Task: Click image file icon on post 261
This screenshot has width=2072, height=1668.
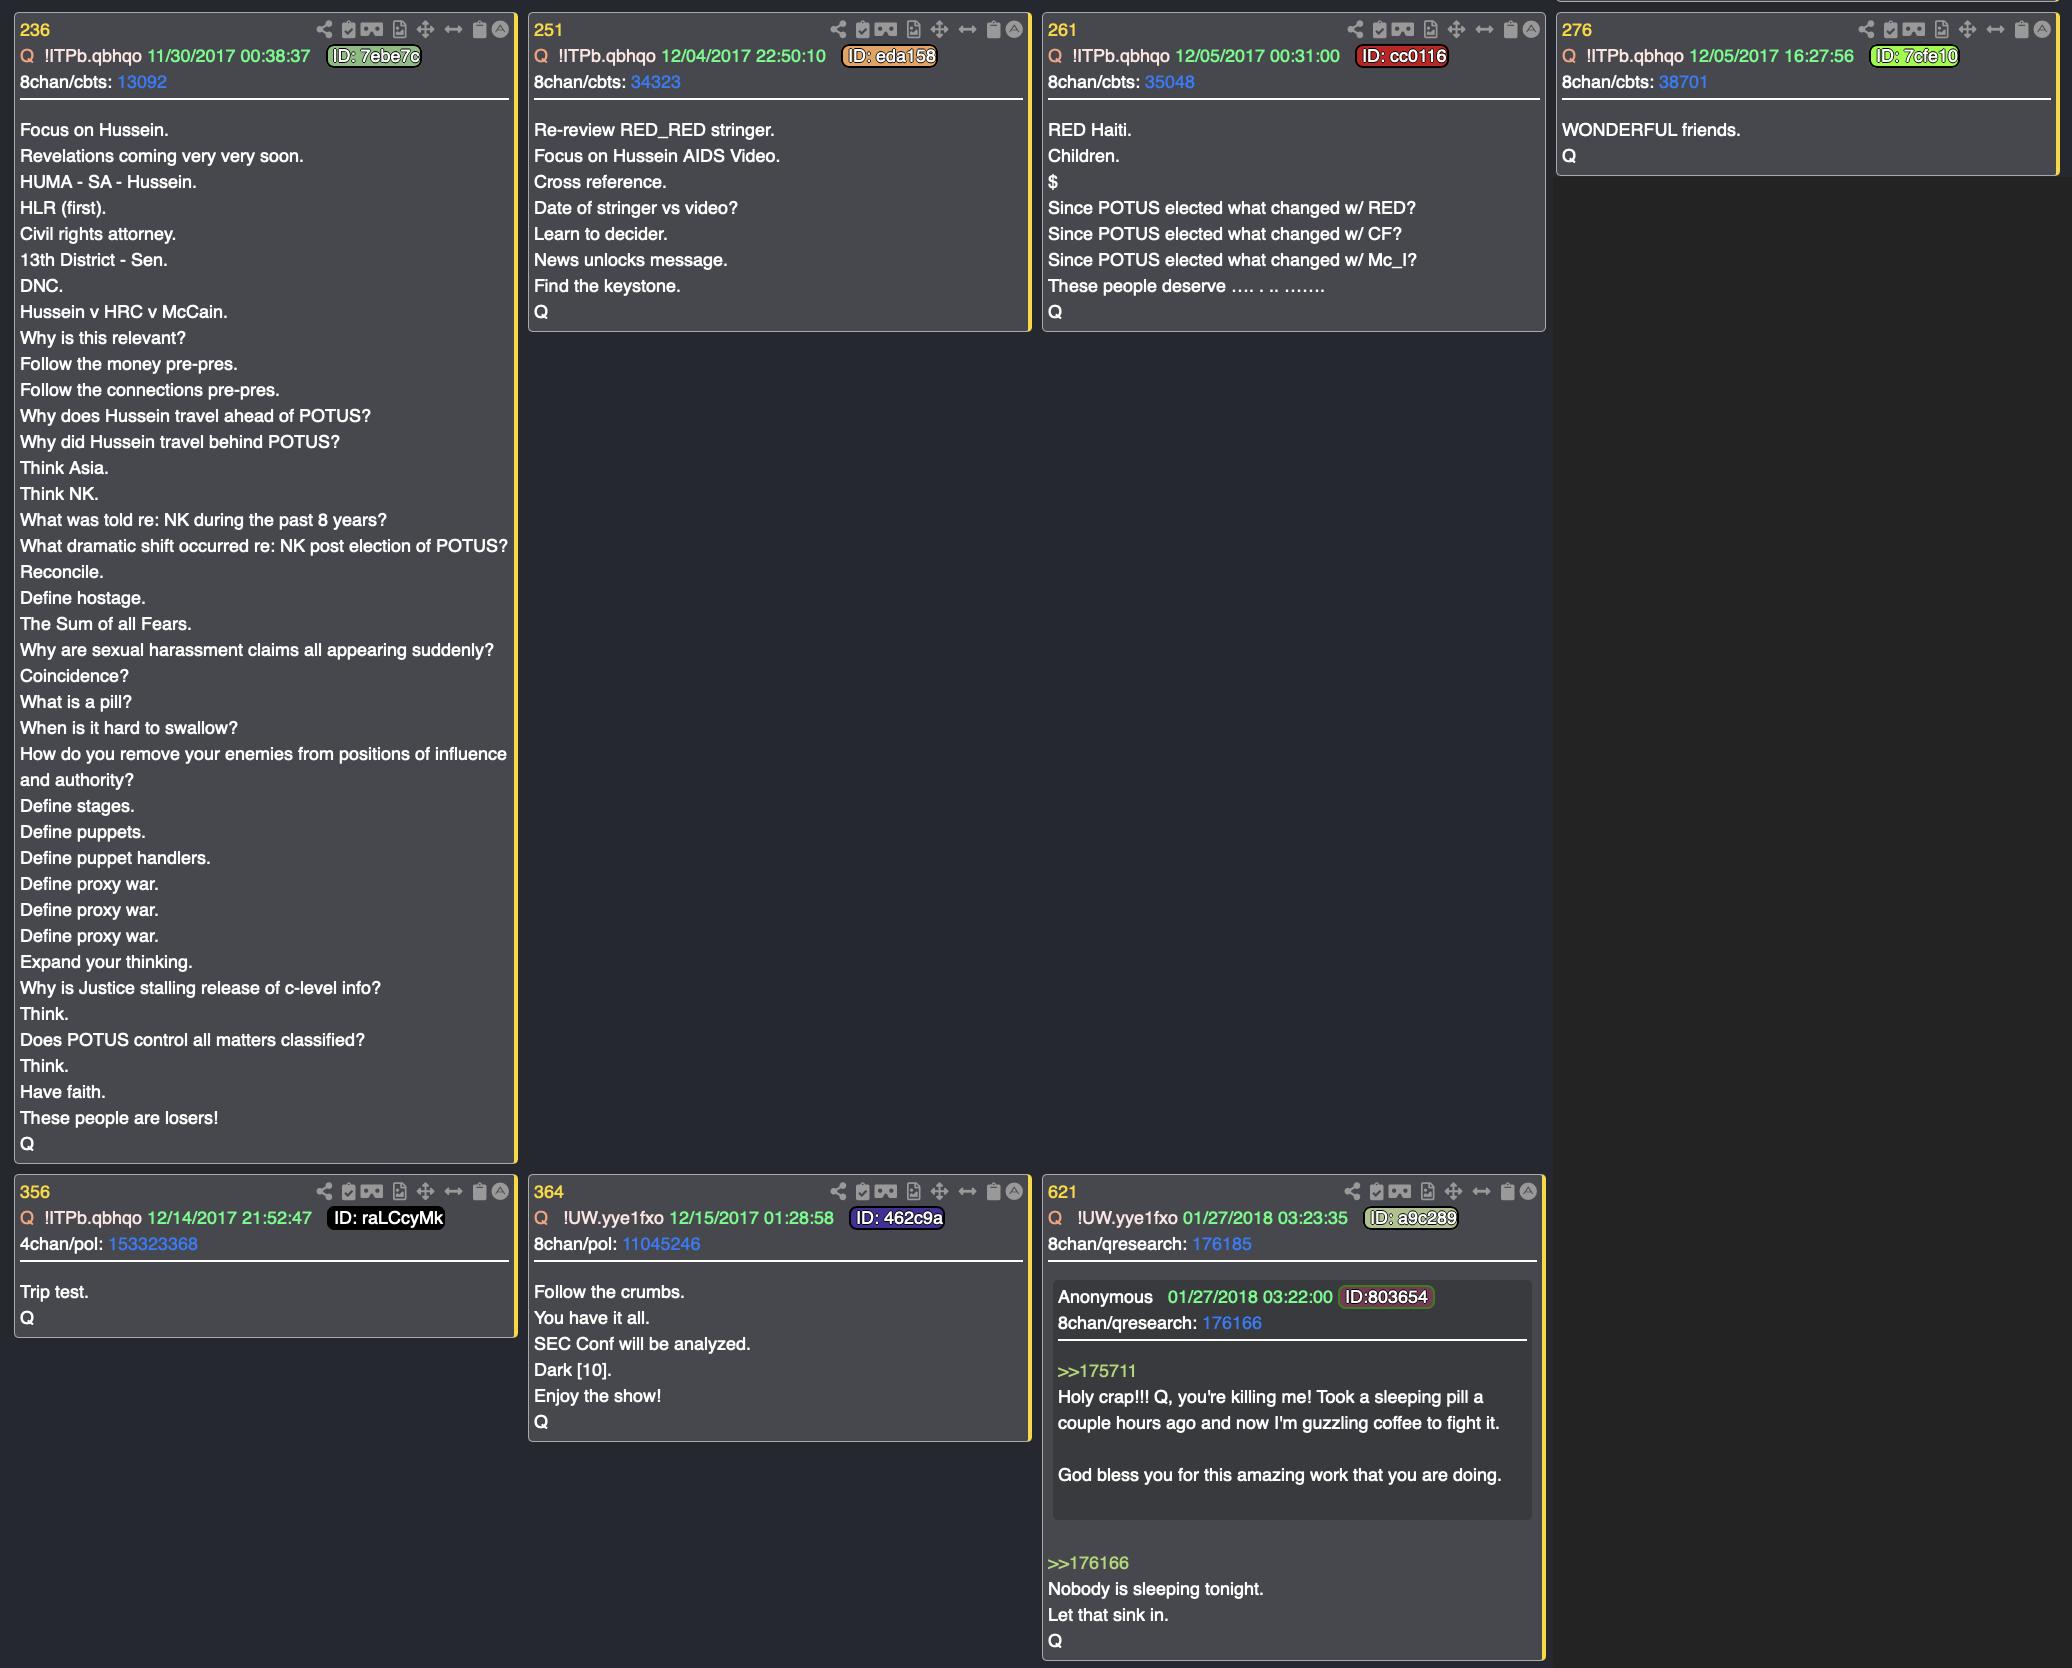Action: coord(1431,29)
